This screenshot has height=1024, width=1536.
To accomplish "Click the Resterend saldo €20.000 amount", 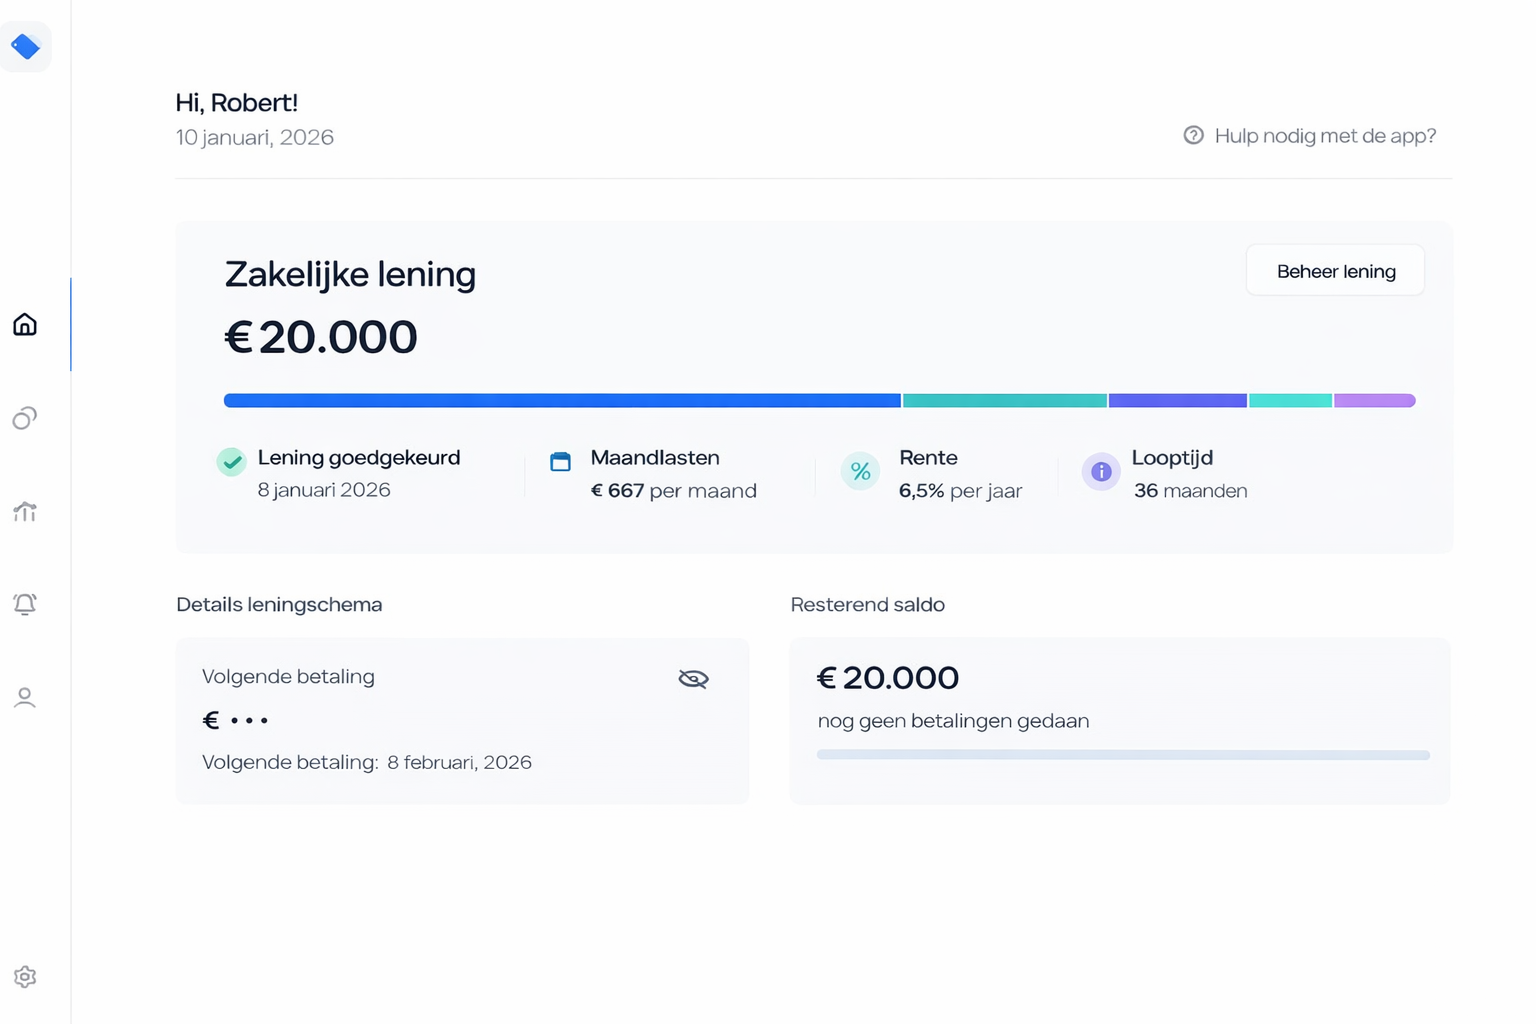I will click(x=888, y=678).
